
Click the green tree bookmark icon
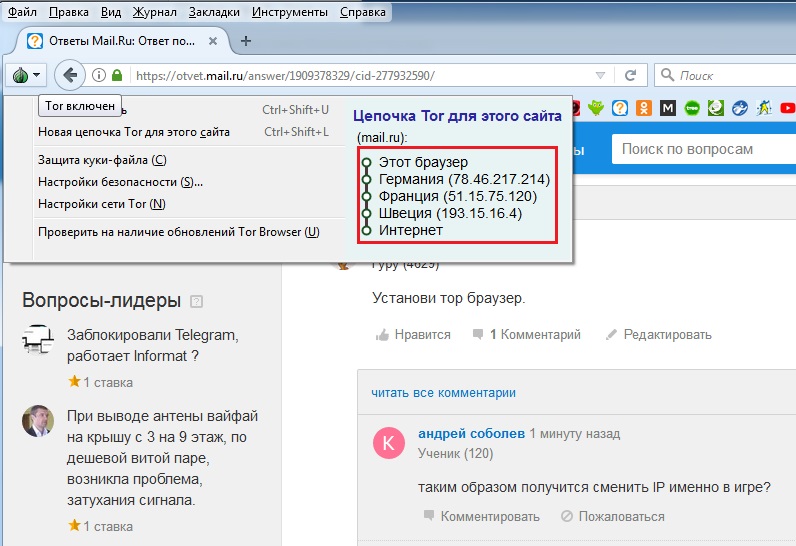tap(692, 108)
